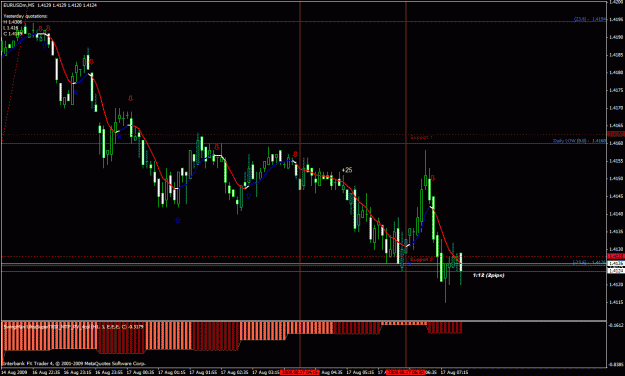The height and width of the screenshot is (376, 625).
Task: Click the Yesterday quotations heading
Action: (26, 16)
